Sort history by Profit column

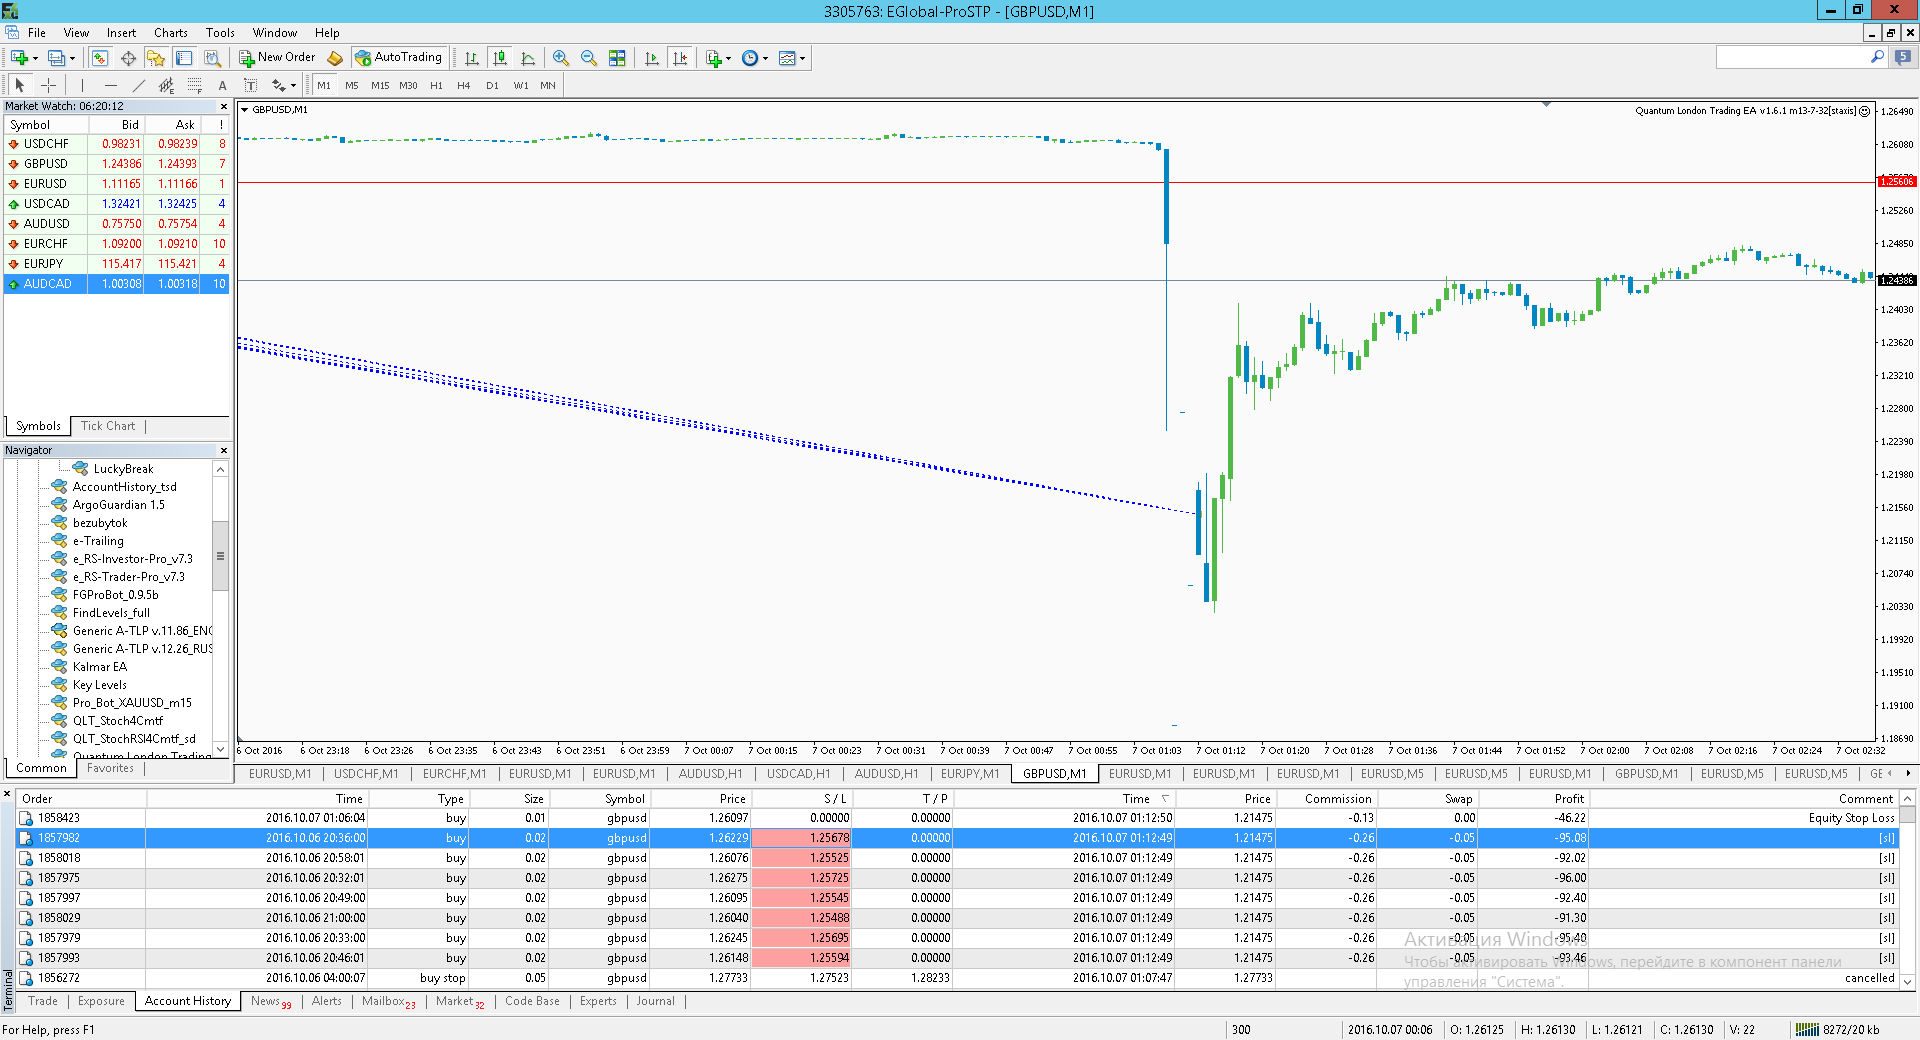1534,799
